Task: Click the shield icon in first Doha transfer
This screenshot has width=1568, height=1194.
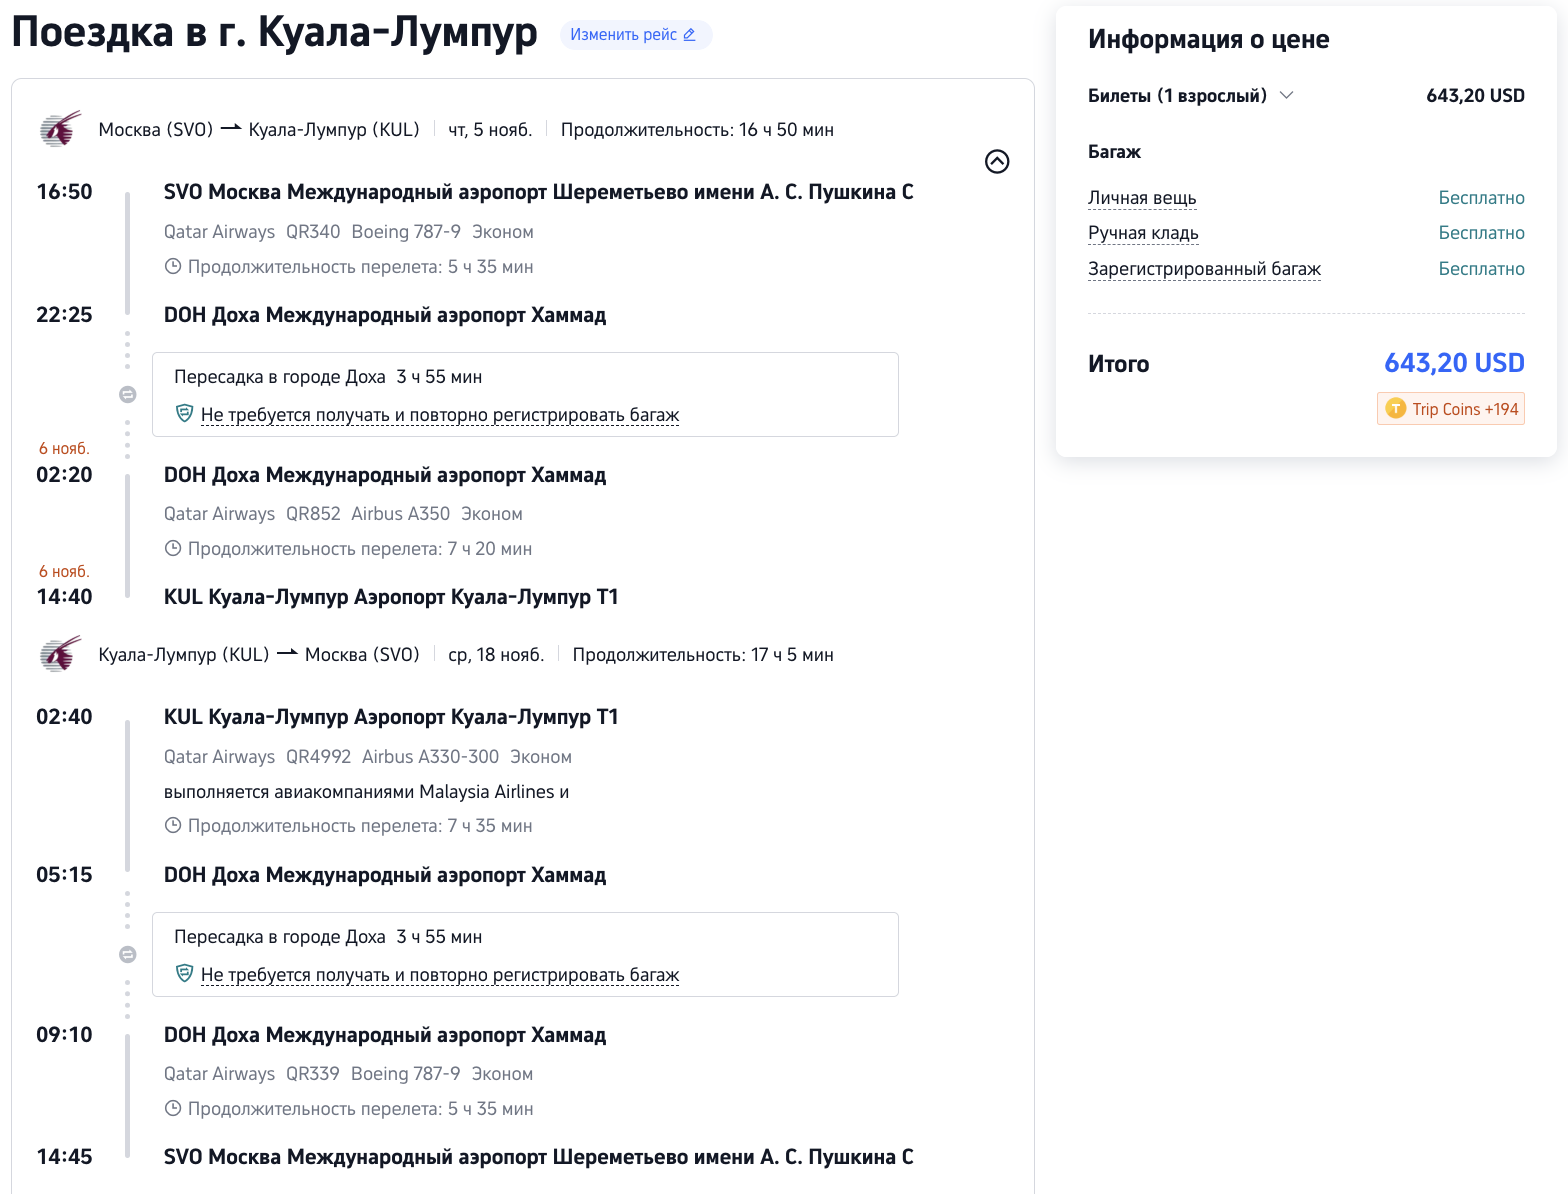Action: pyautogui.click(x=184, y=413)
